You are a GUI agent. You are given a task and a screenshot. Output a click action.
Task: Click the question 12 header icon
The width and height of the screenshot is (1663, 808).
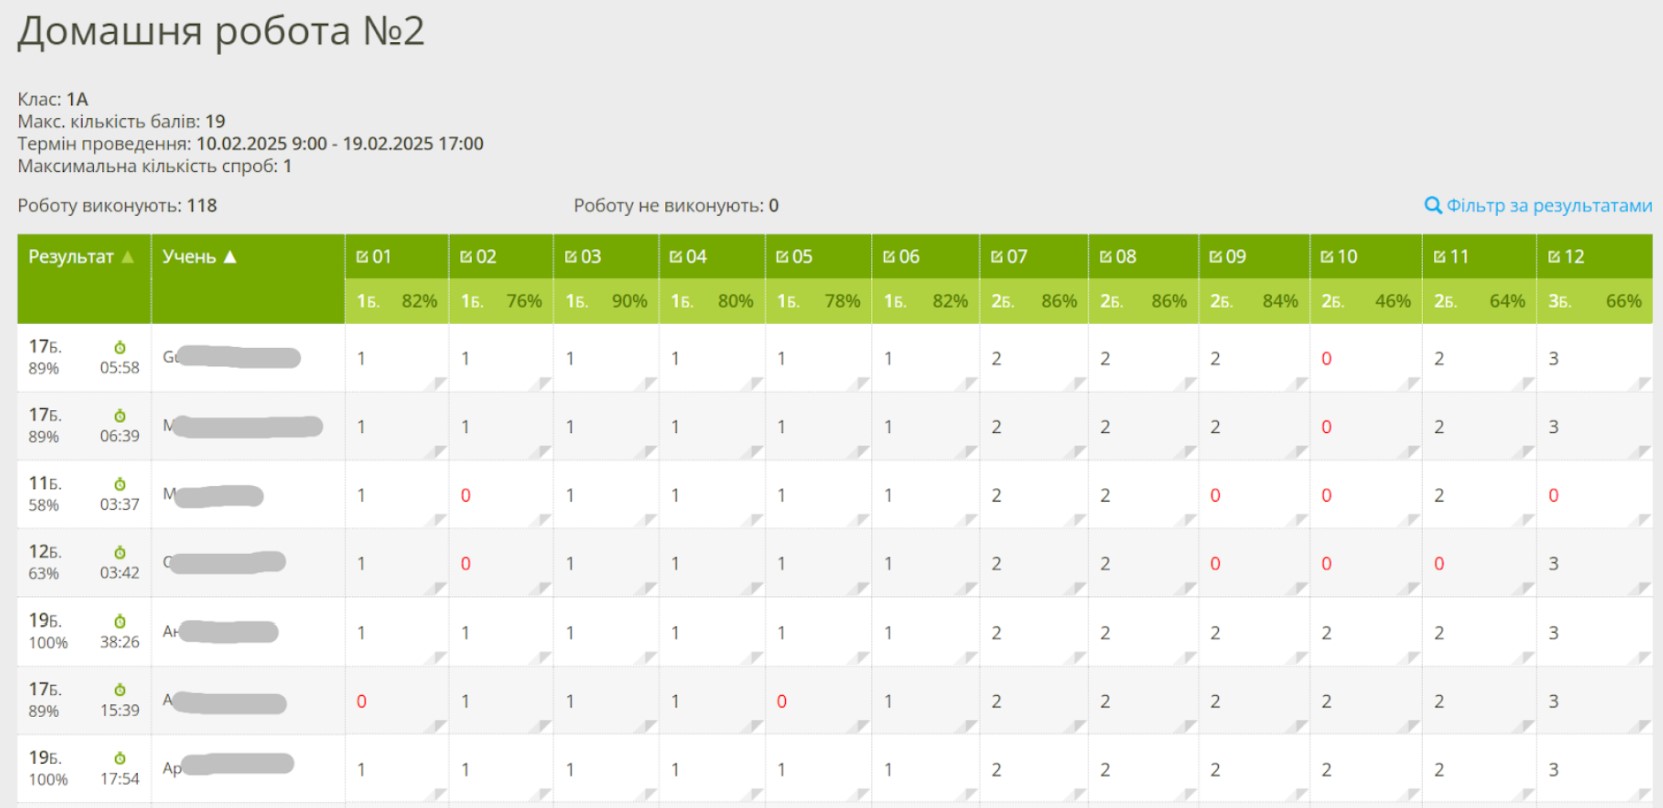pyautogui.click(x=1554, y=257)
